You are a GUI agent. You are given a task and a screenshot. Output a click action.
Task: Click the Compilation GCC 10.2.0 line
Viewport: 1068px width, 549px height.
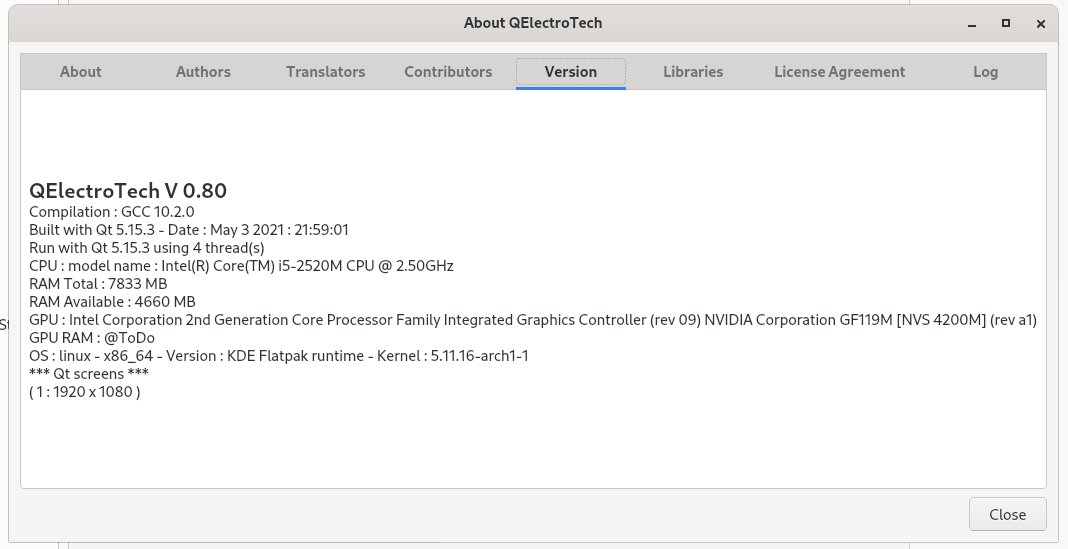click(x=112, y=212)
